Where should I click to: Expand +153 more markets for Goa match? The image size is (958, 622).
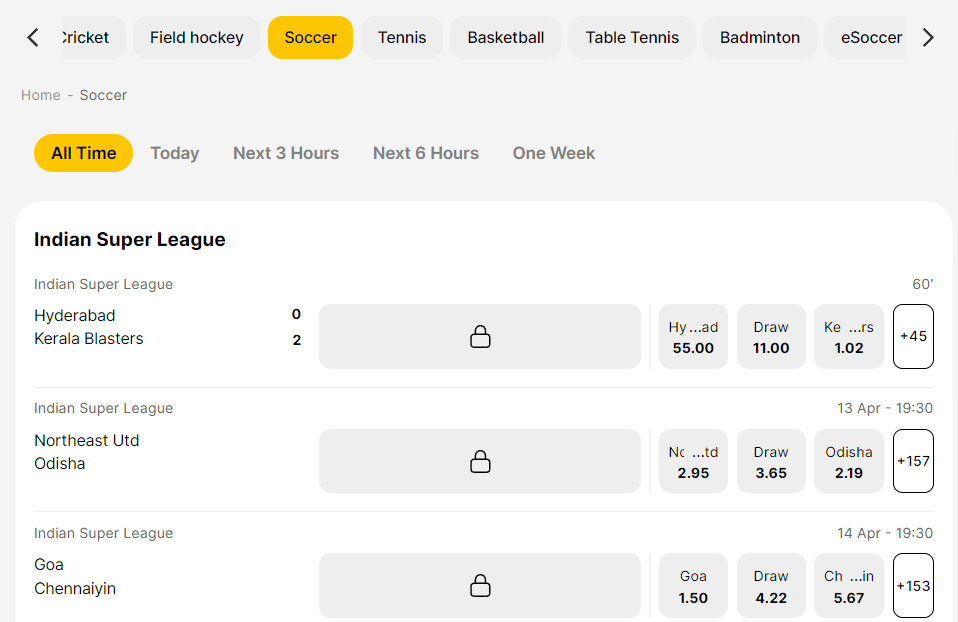(913, 585)
